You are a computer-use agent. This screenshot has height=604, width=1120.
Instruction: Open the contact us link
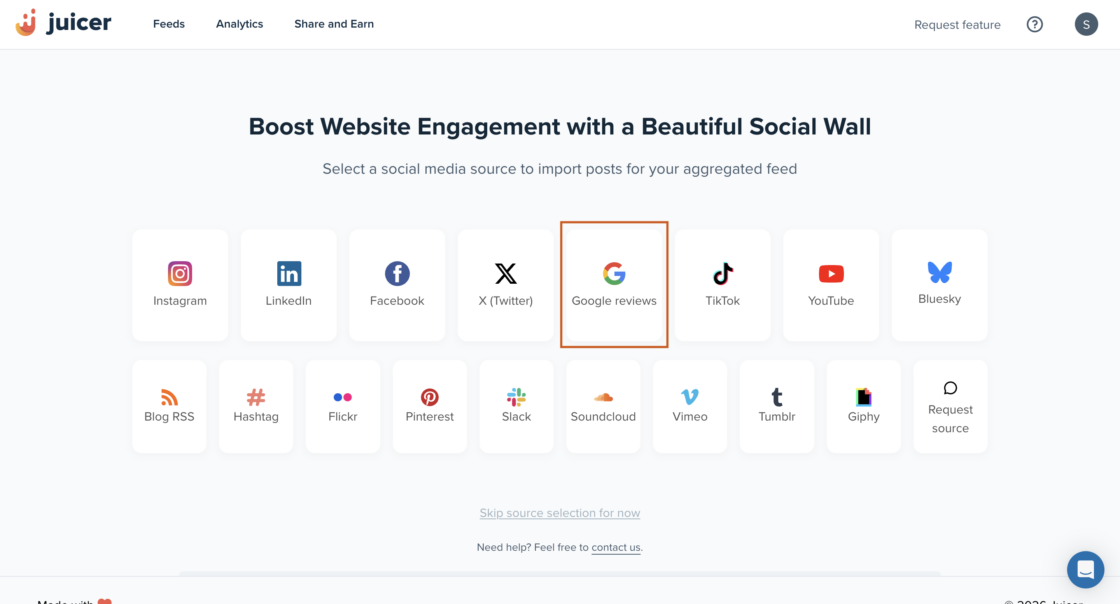(616, 548)
